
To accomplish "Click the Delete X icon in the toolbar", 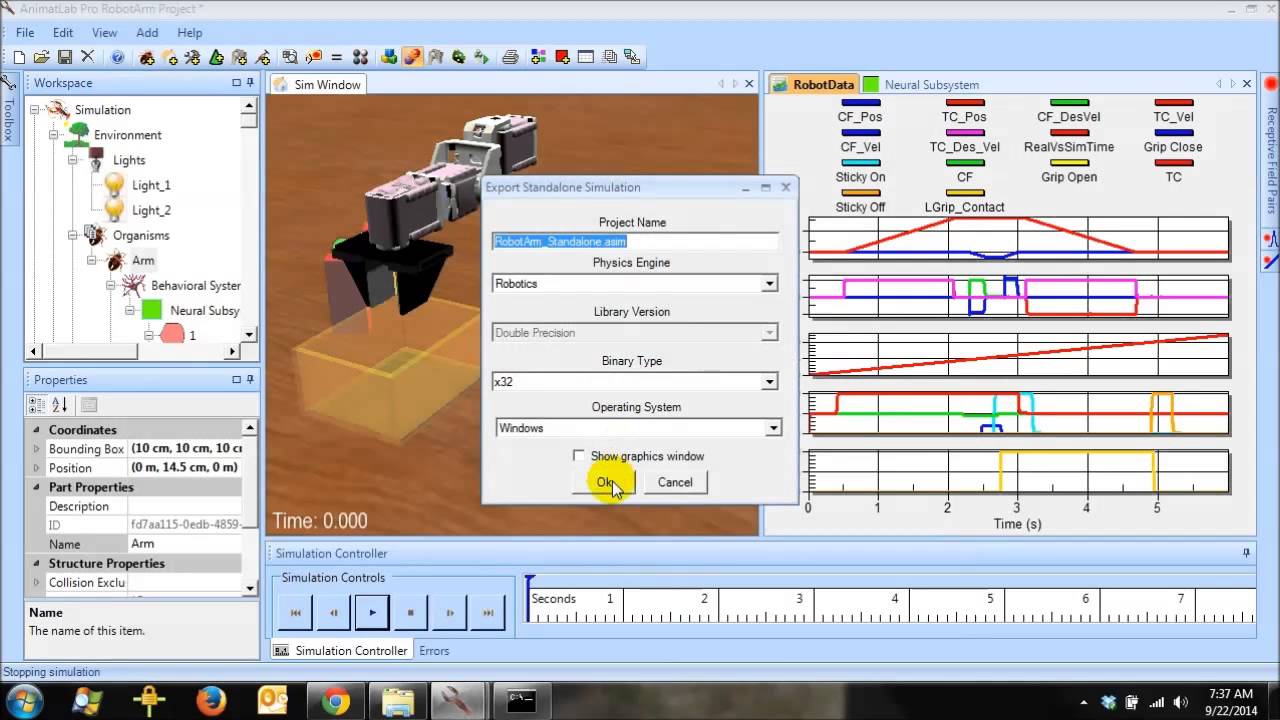I will (88, 58).
